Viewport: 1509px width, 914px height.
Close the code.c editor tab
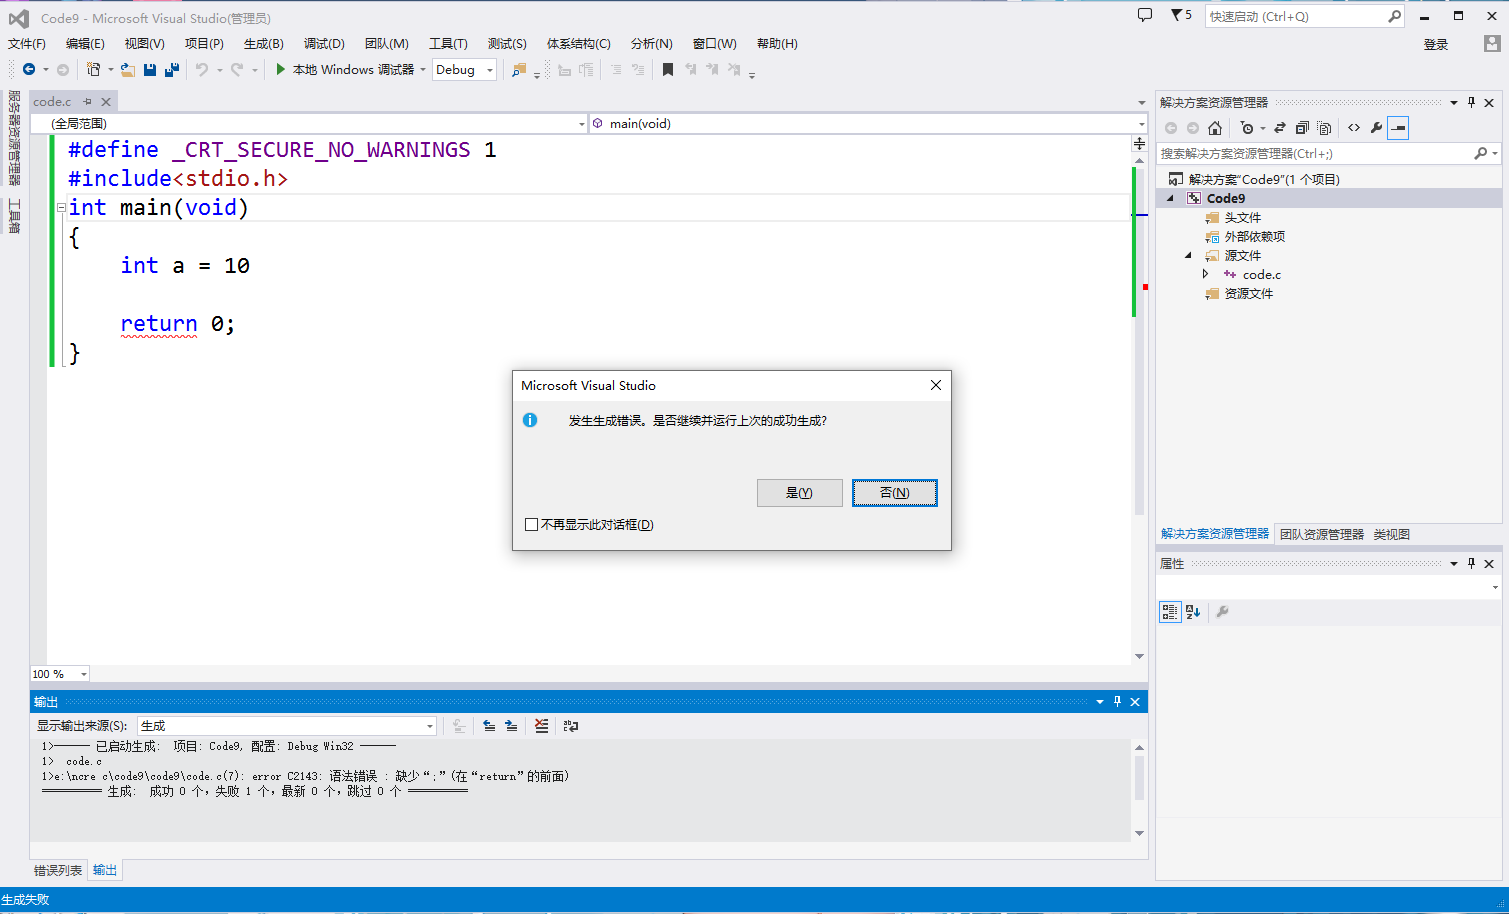(106, 102)
